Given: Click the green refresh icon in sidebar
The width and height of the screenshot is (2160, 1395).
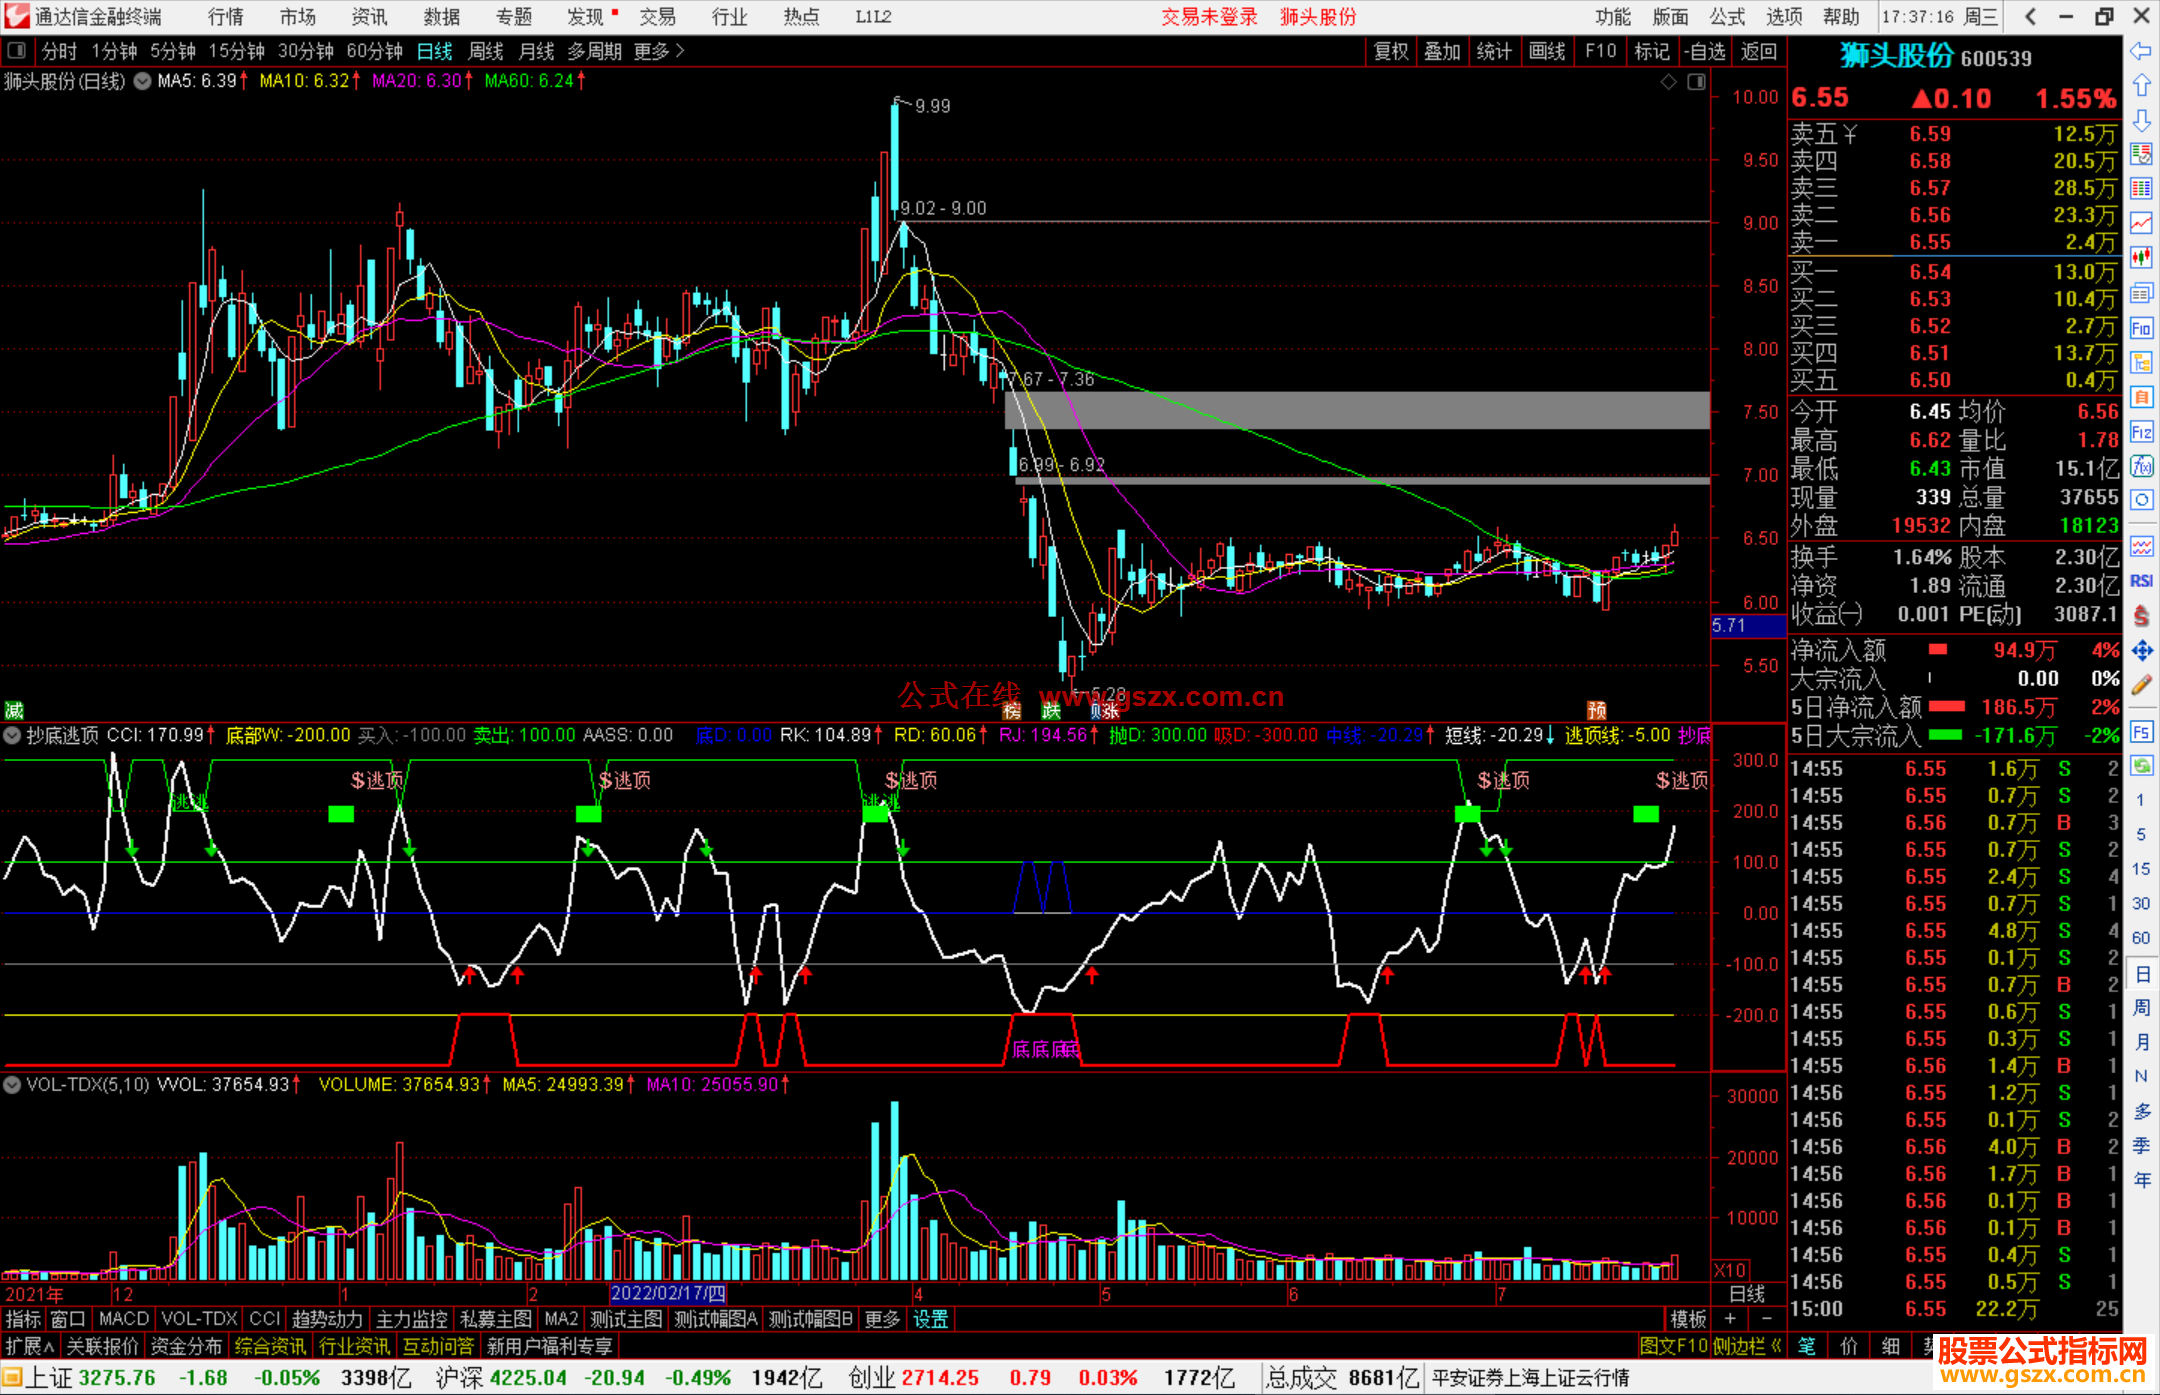Looking at the screenshot, I should (2141, 766).
